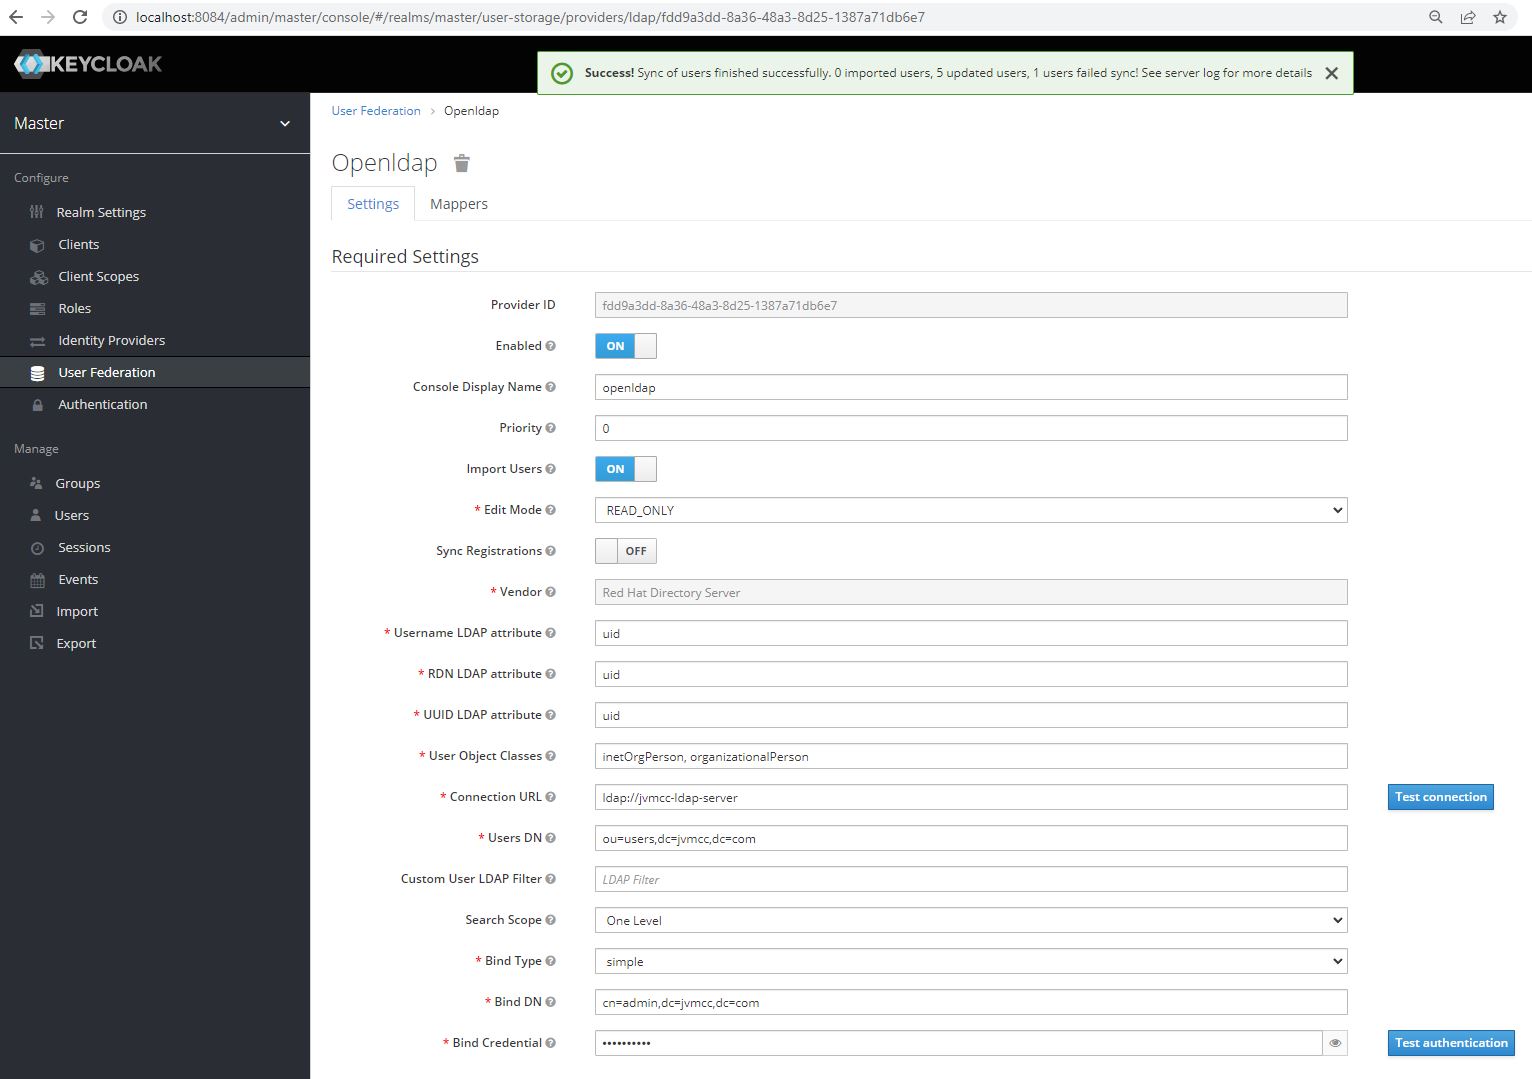Click help icon next to Users DN
Image resolution: width=1532 pixels, height=1079 pixels.
(x=550, y=838)
